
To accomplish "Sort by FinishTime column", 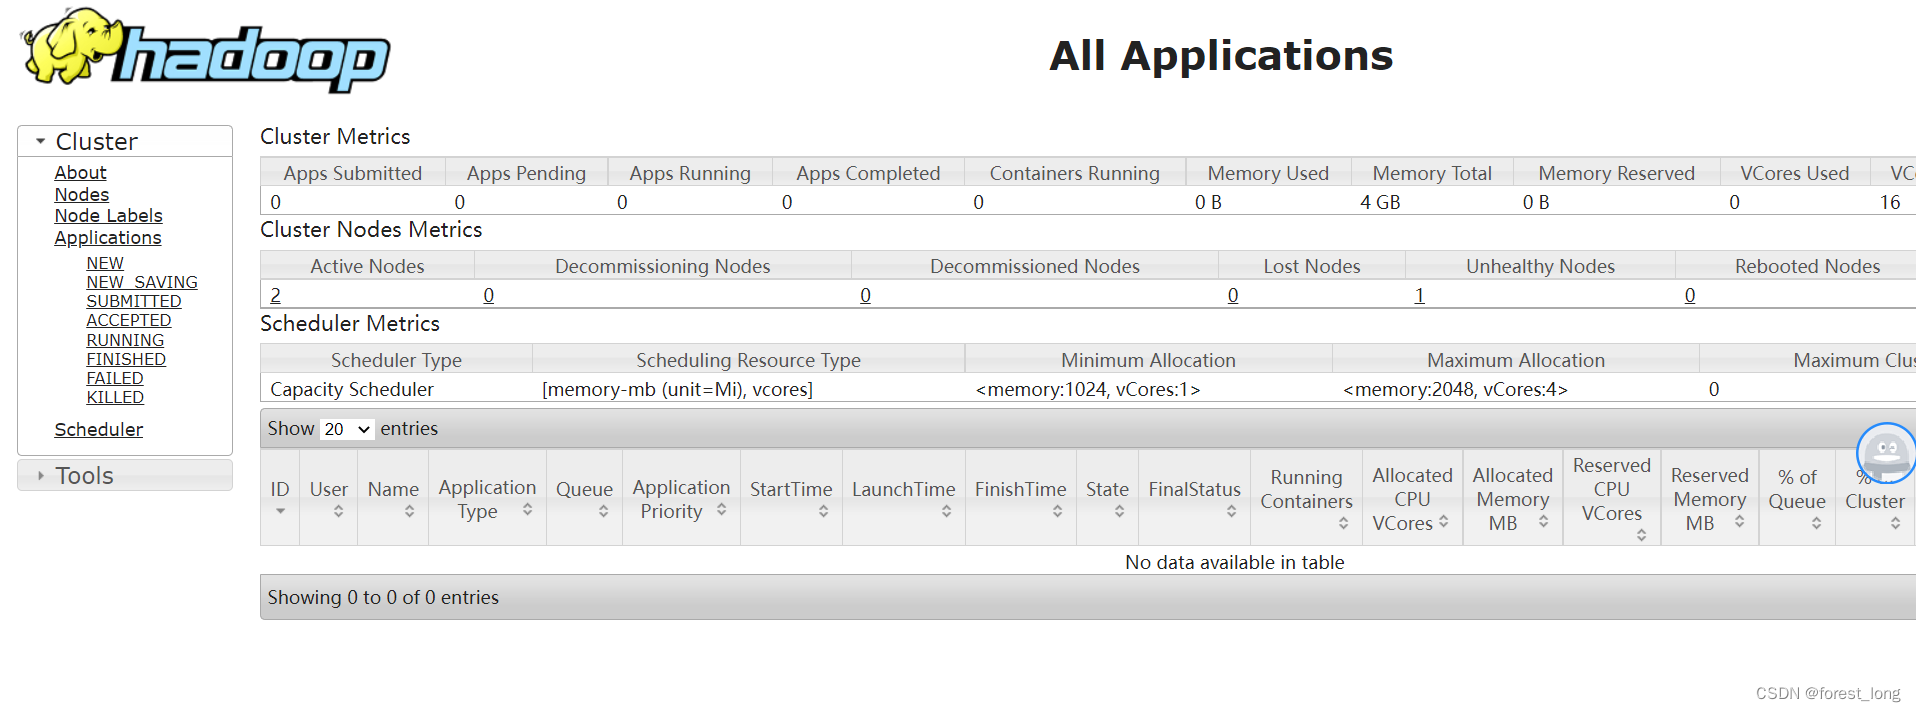I will [x=1021, y=497].
